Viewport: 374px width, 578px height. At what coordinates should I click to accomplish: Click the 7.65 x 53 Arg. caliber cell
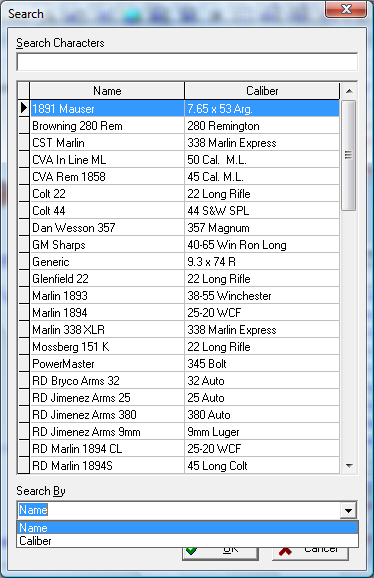click(x=262, y=108)
